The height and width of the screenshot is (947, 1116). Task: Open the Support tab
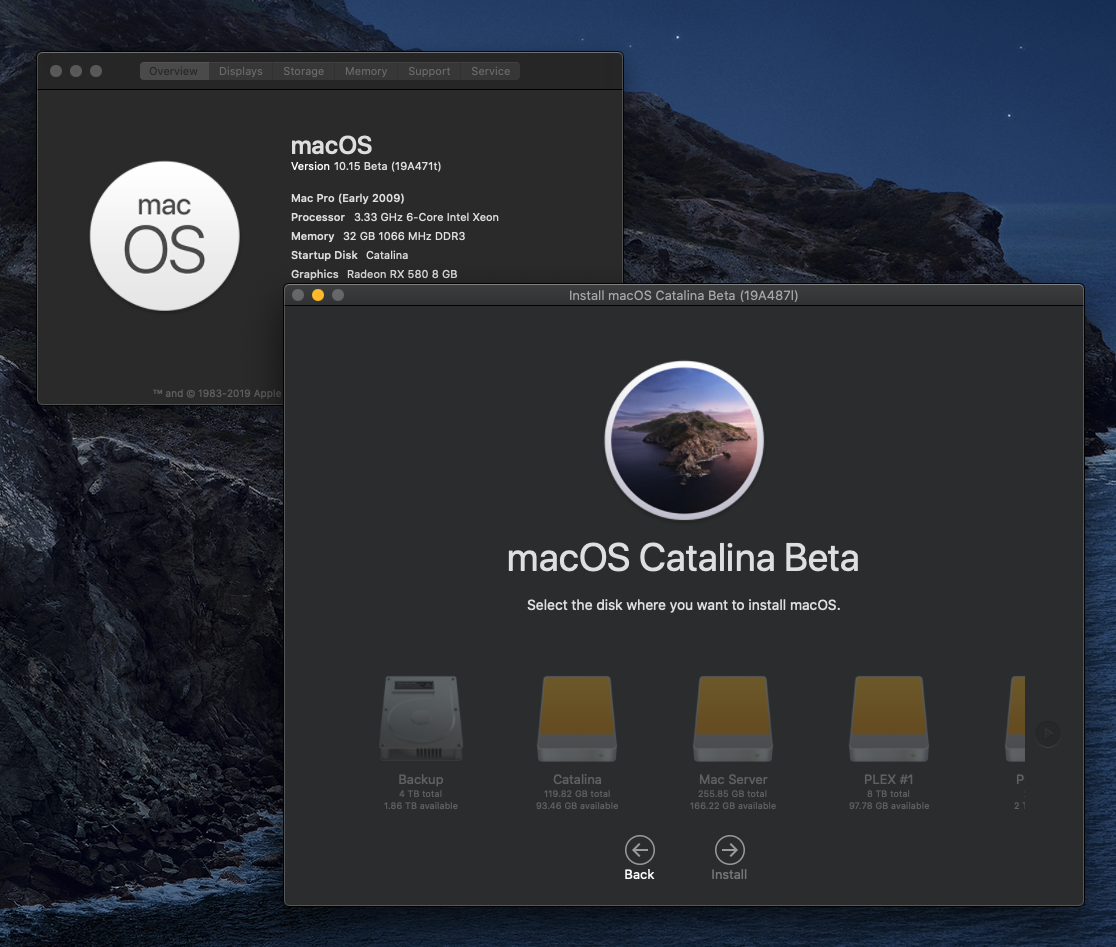click(x=429, y=71)
